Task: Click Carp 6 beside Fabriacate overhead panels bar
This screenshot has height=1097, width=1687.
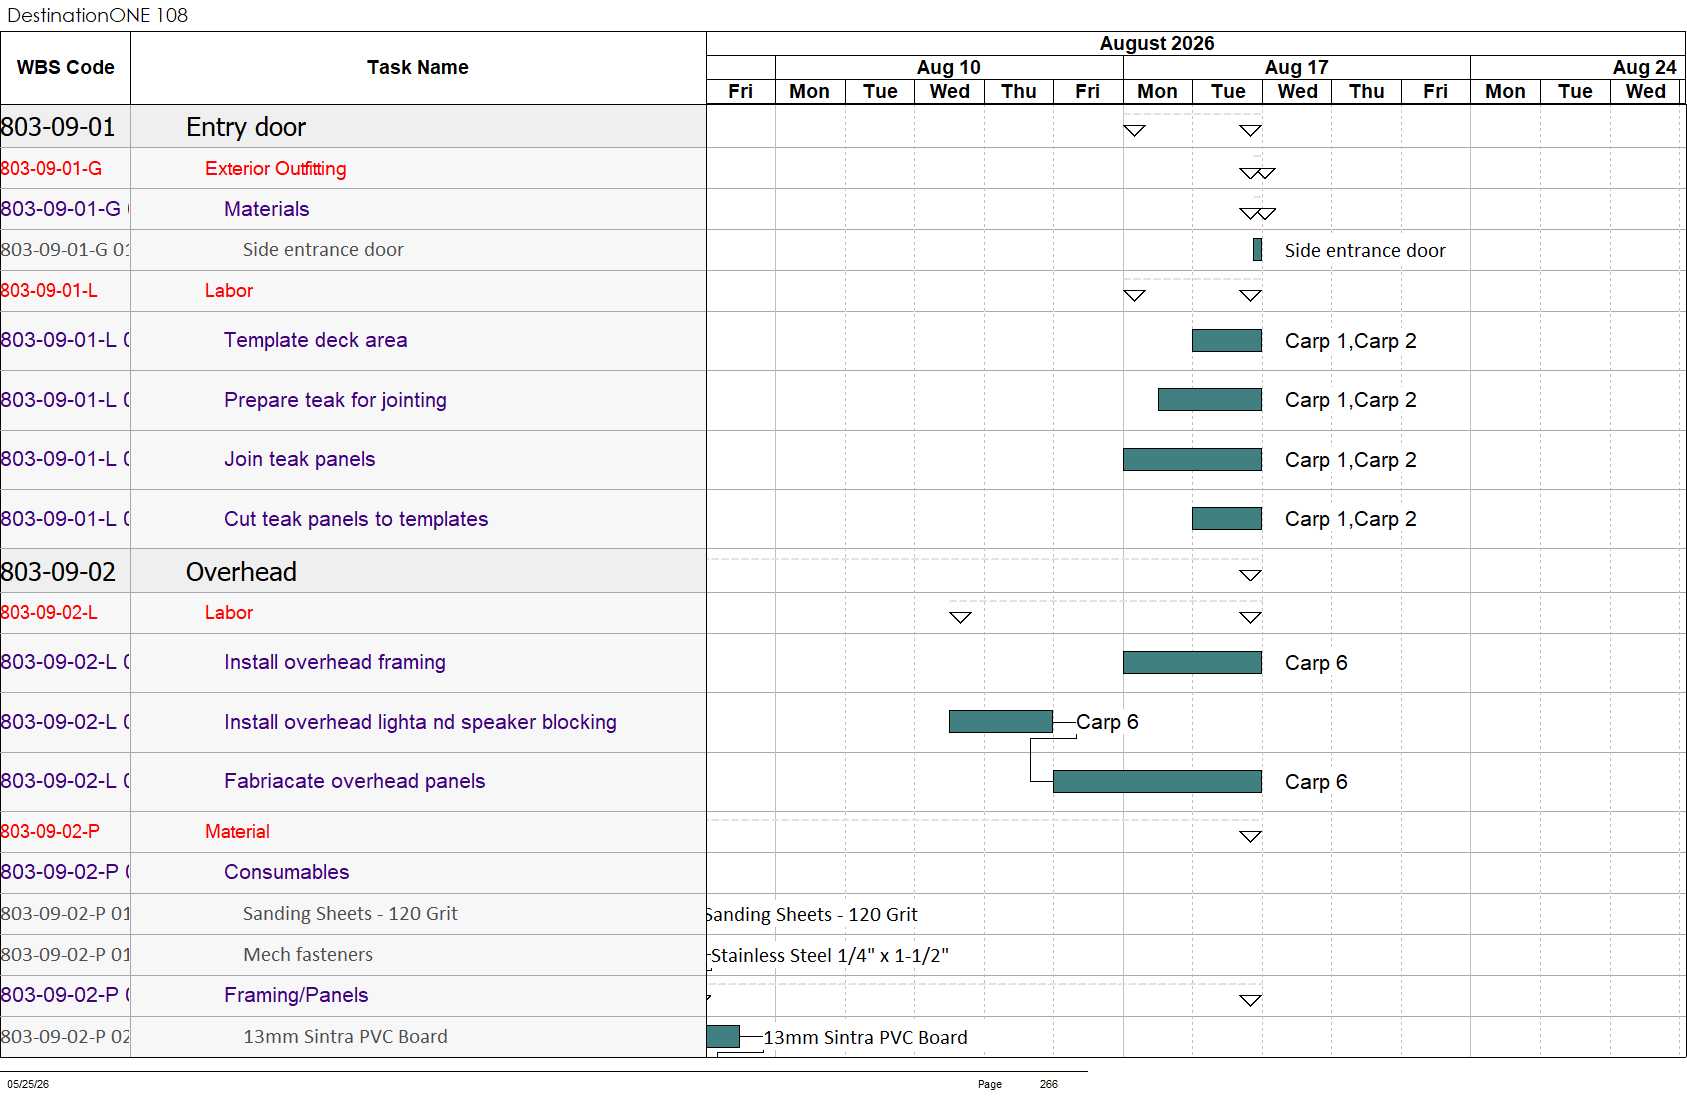Action: coord(1316,782)
